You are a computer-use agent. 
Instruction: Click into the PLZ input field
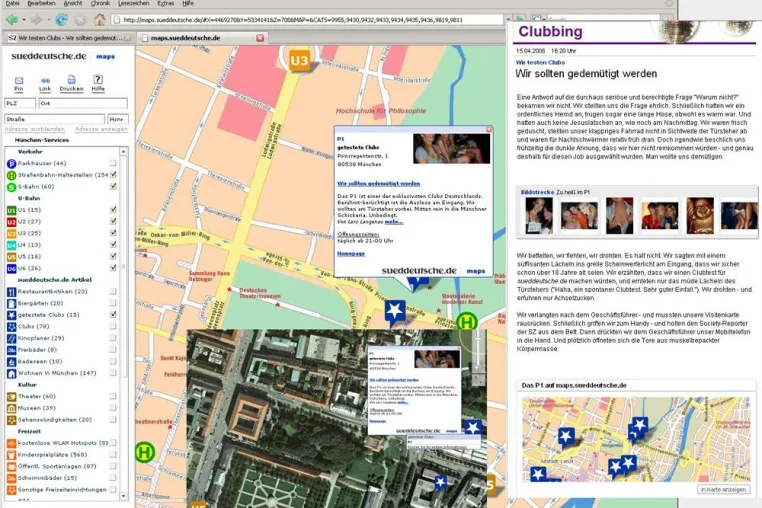pos(20,103)
